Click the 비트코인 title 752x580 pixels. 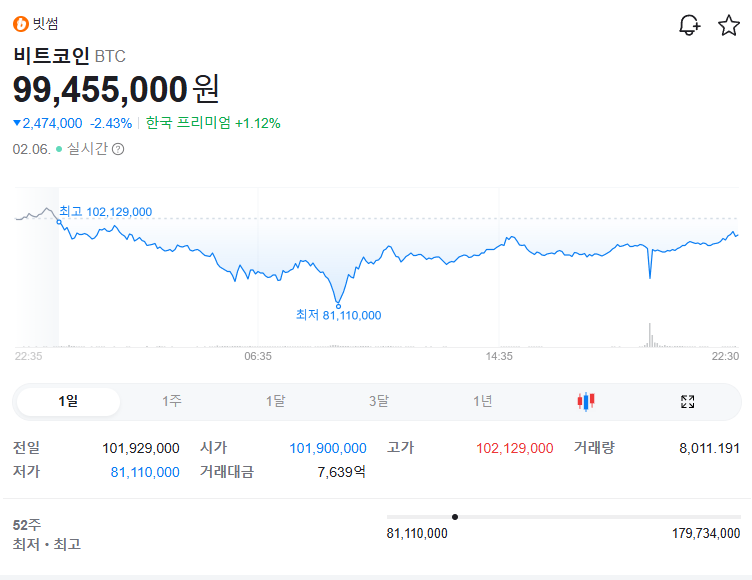(x=51, y=55)
